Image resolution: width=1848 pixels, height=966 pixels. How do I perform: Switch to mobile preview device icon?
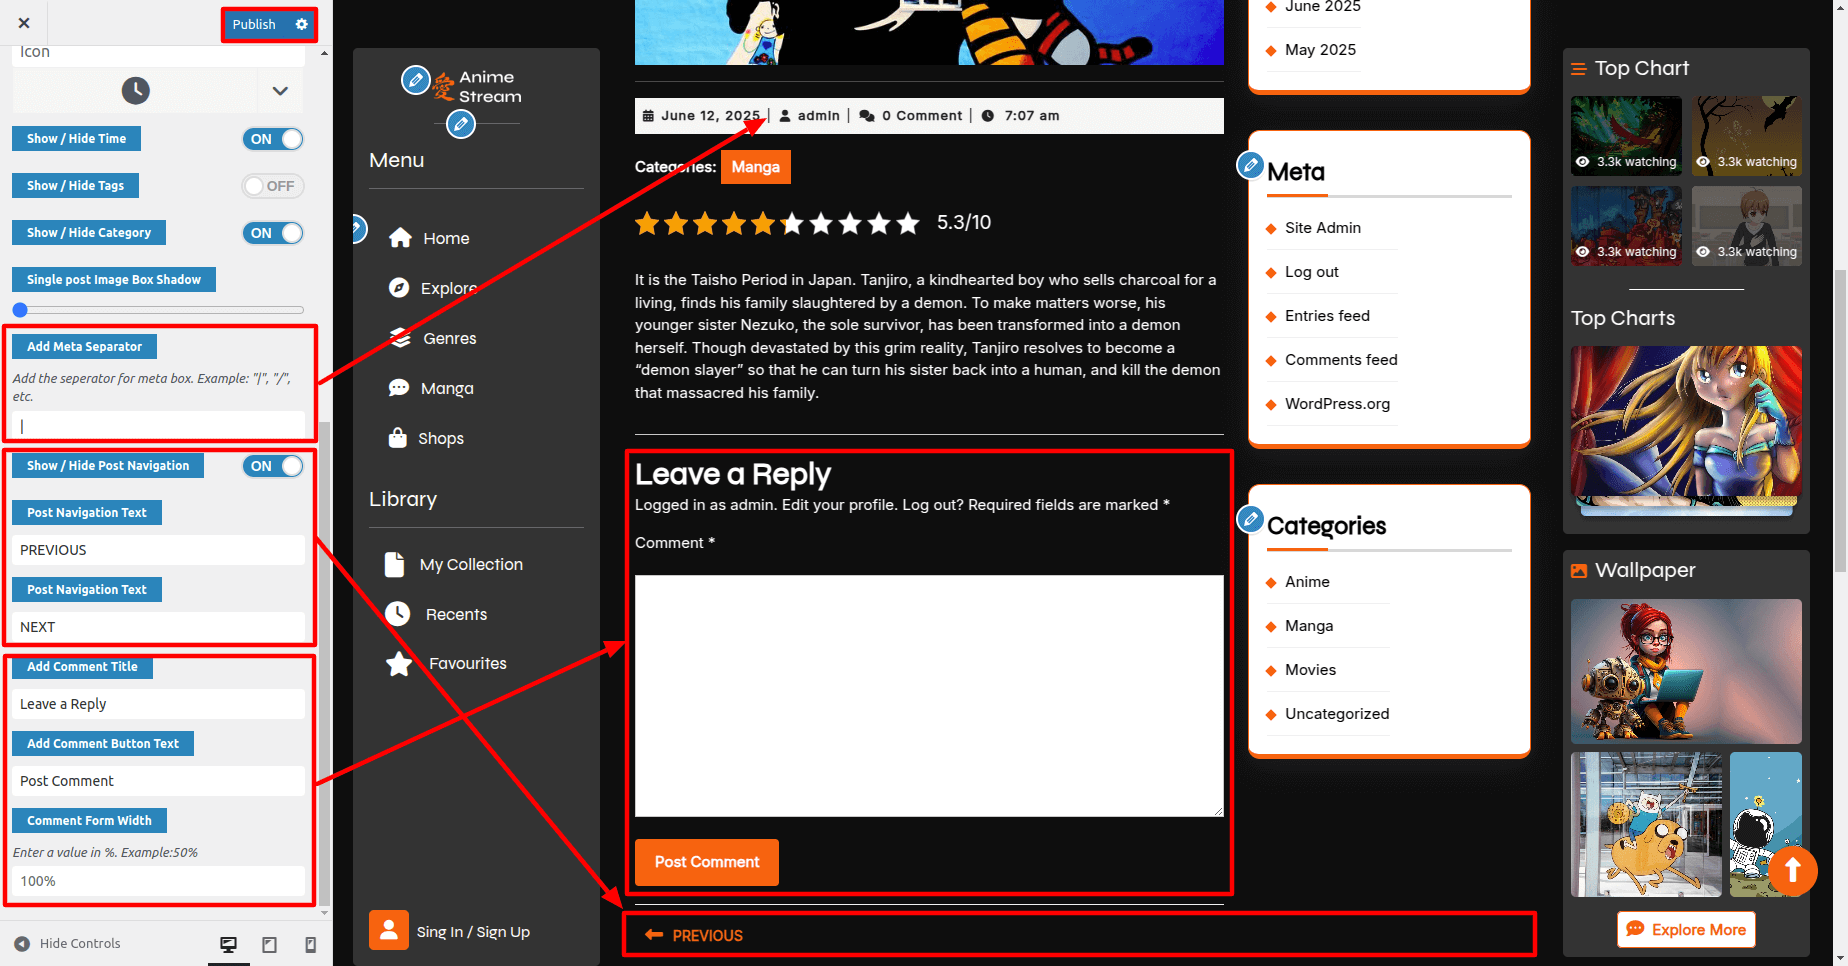[310, 944]
